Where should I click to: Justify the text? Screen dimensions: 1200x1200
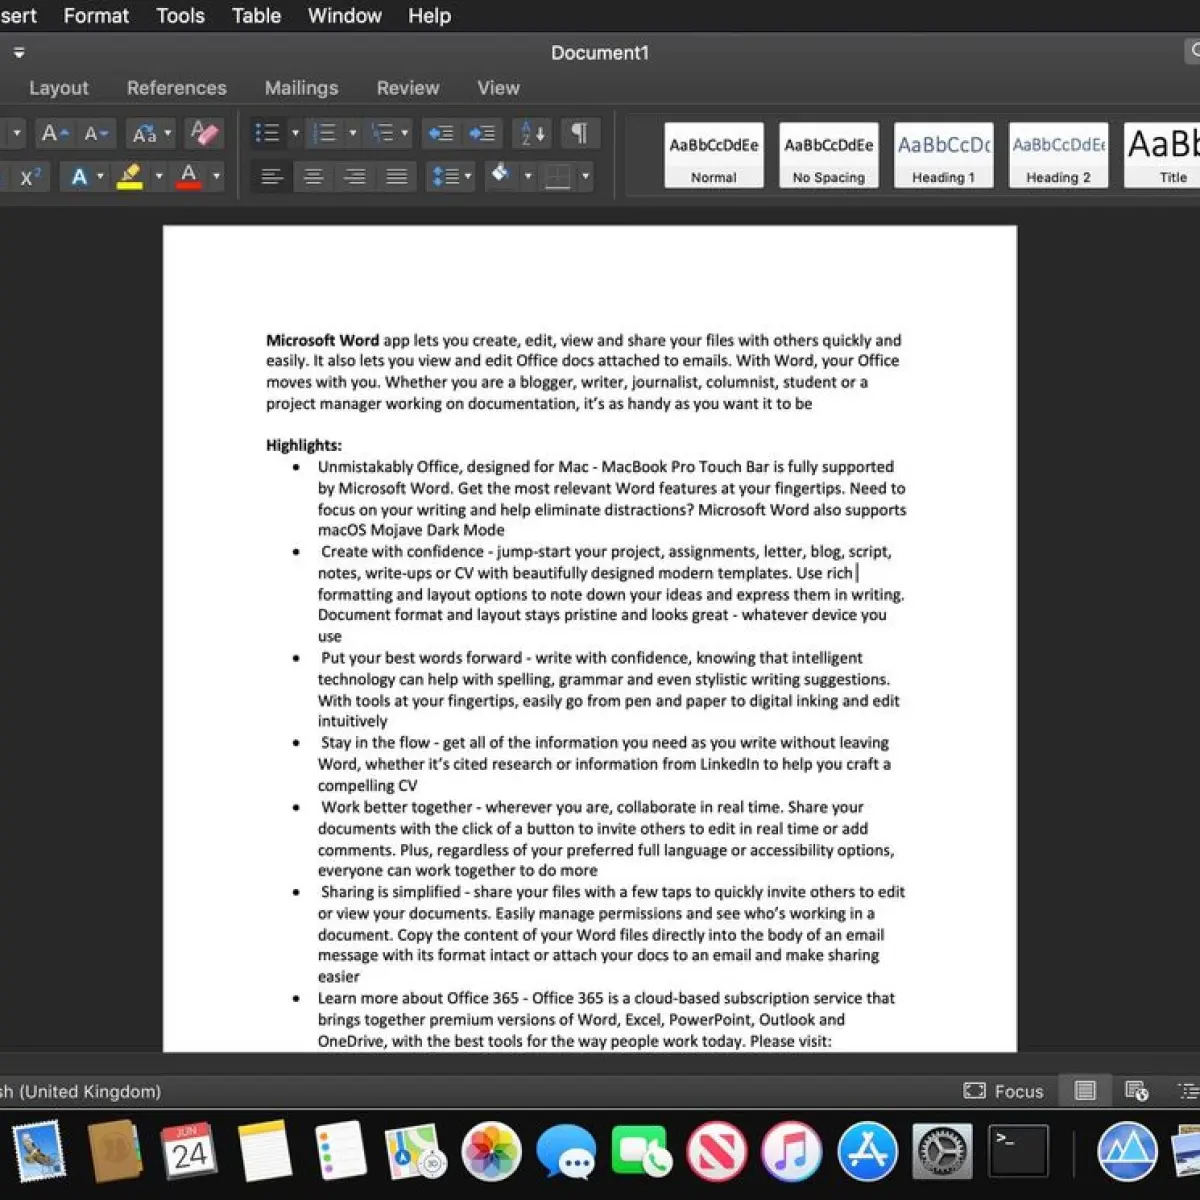pyautogui.click(x=397, y=177)
